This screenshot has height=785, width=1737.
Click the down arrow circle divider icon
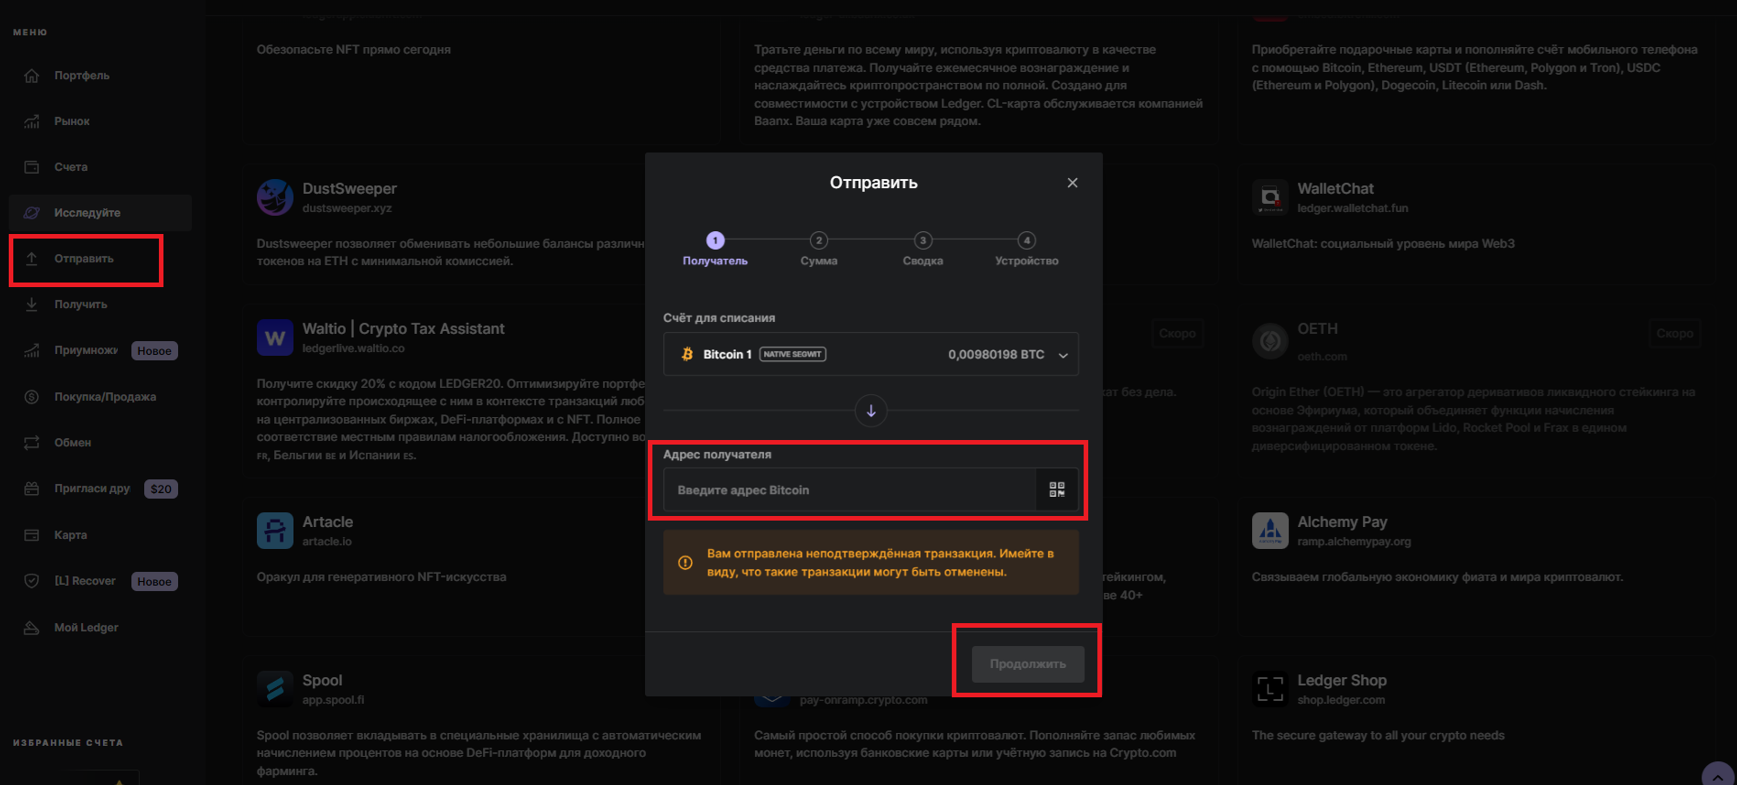[x=871, y=411]
